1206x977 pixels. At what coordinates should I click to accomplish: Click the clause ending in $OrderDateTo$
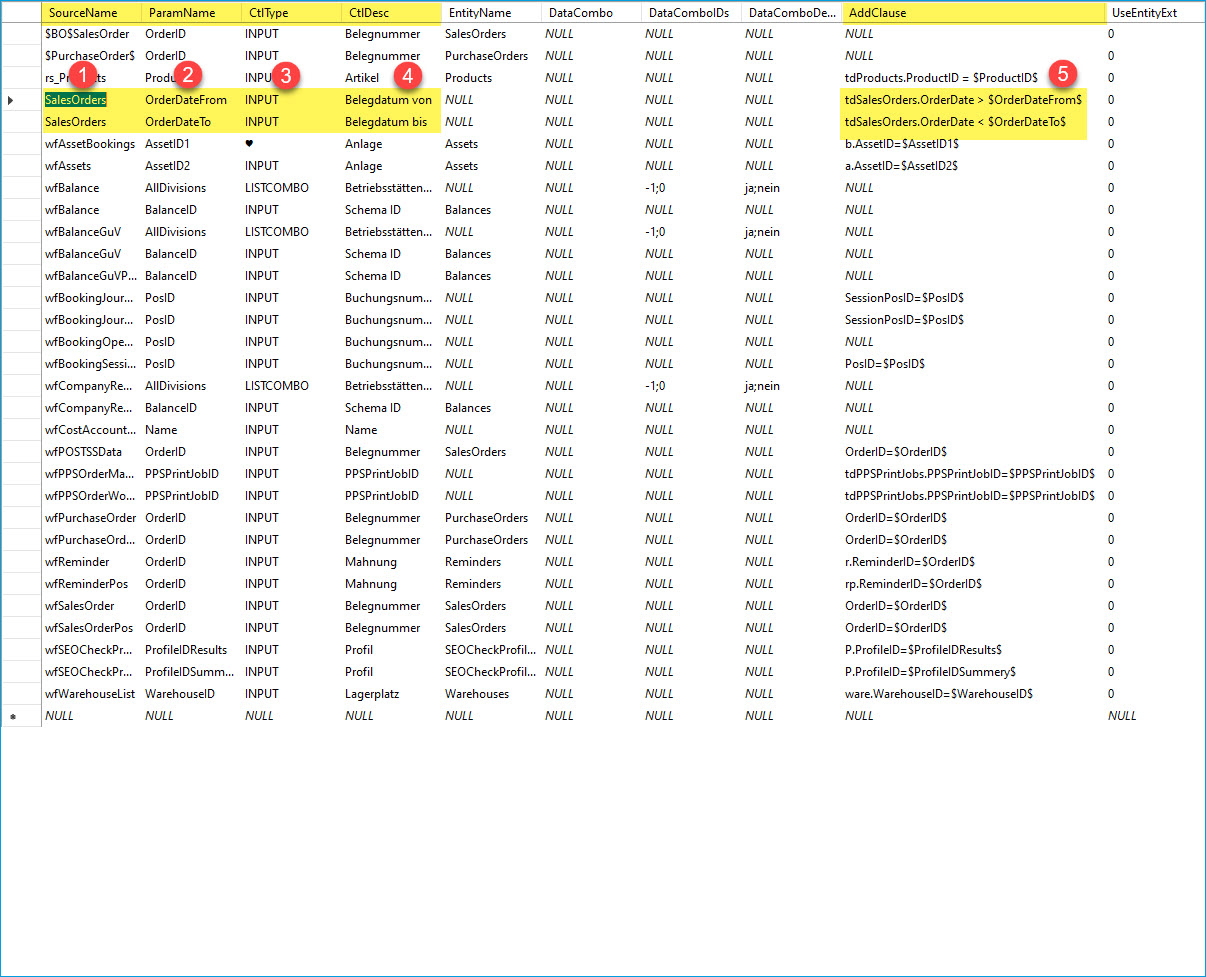click(955, 122)
